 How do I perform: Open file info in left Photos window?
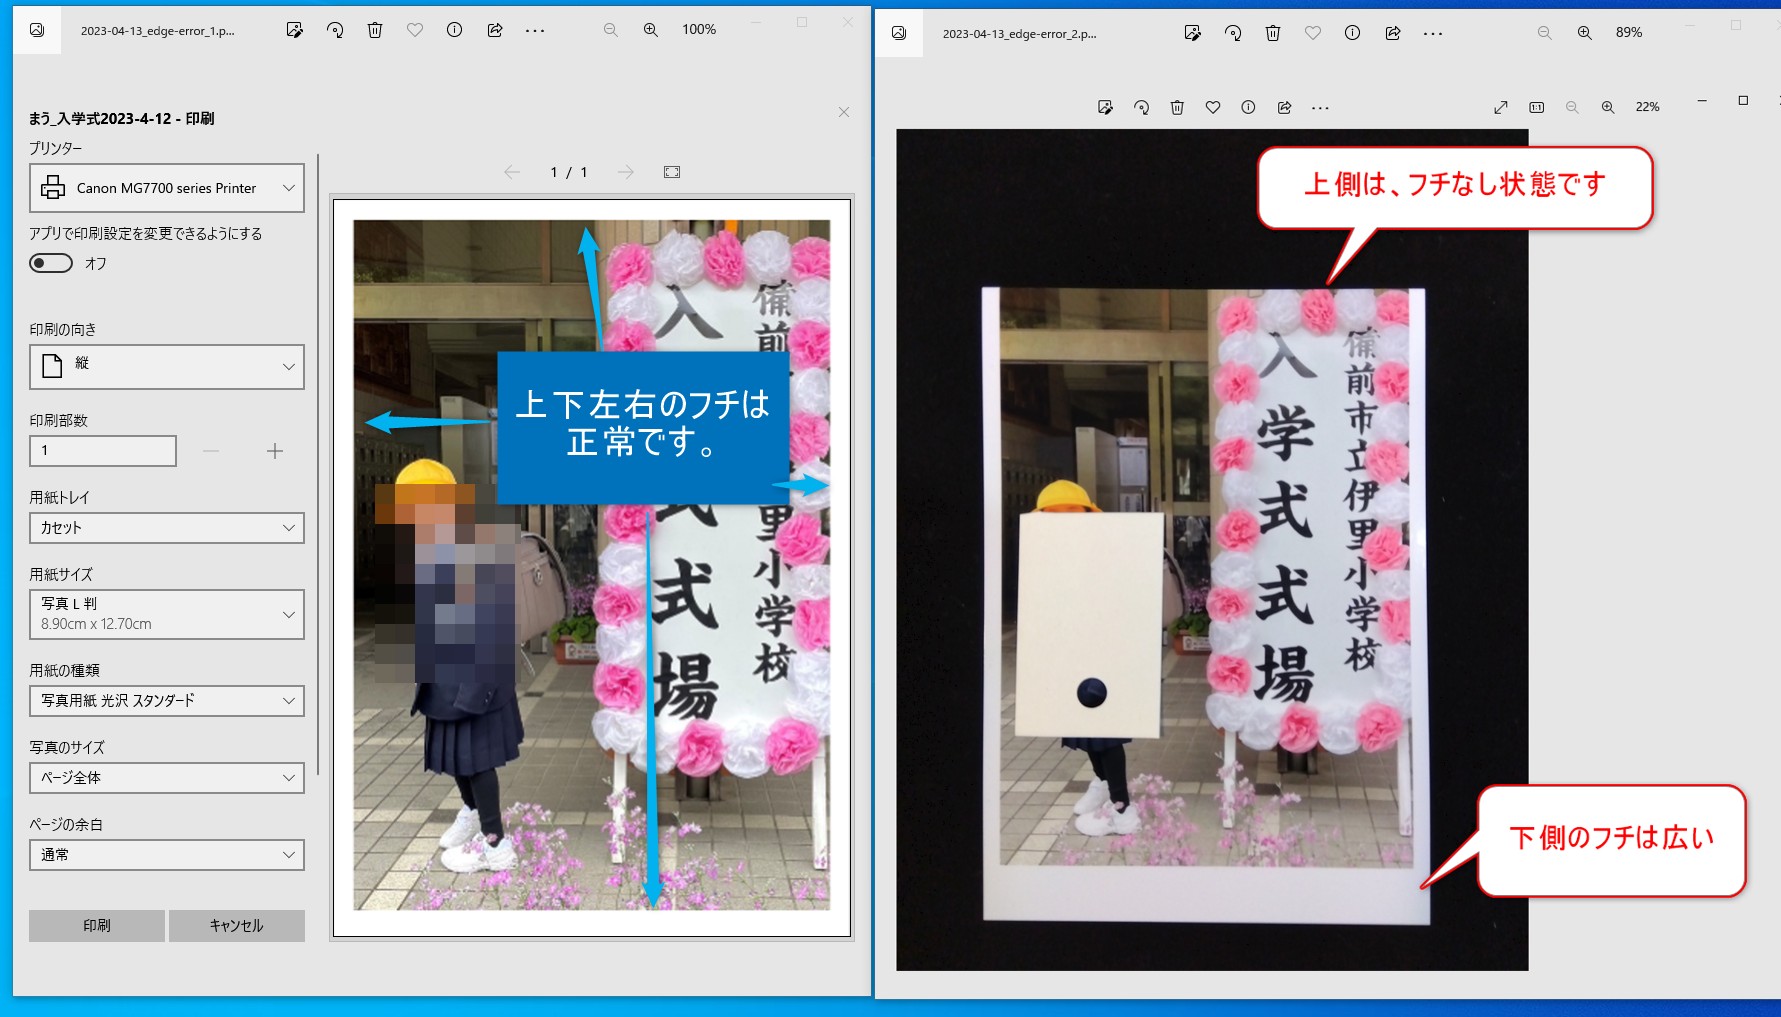[x=454, y=30]
